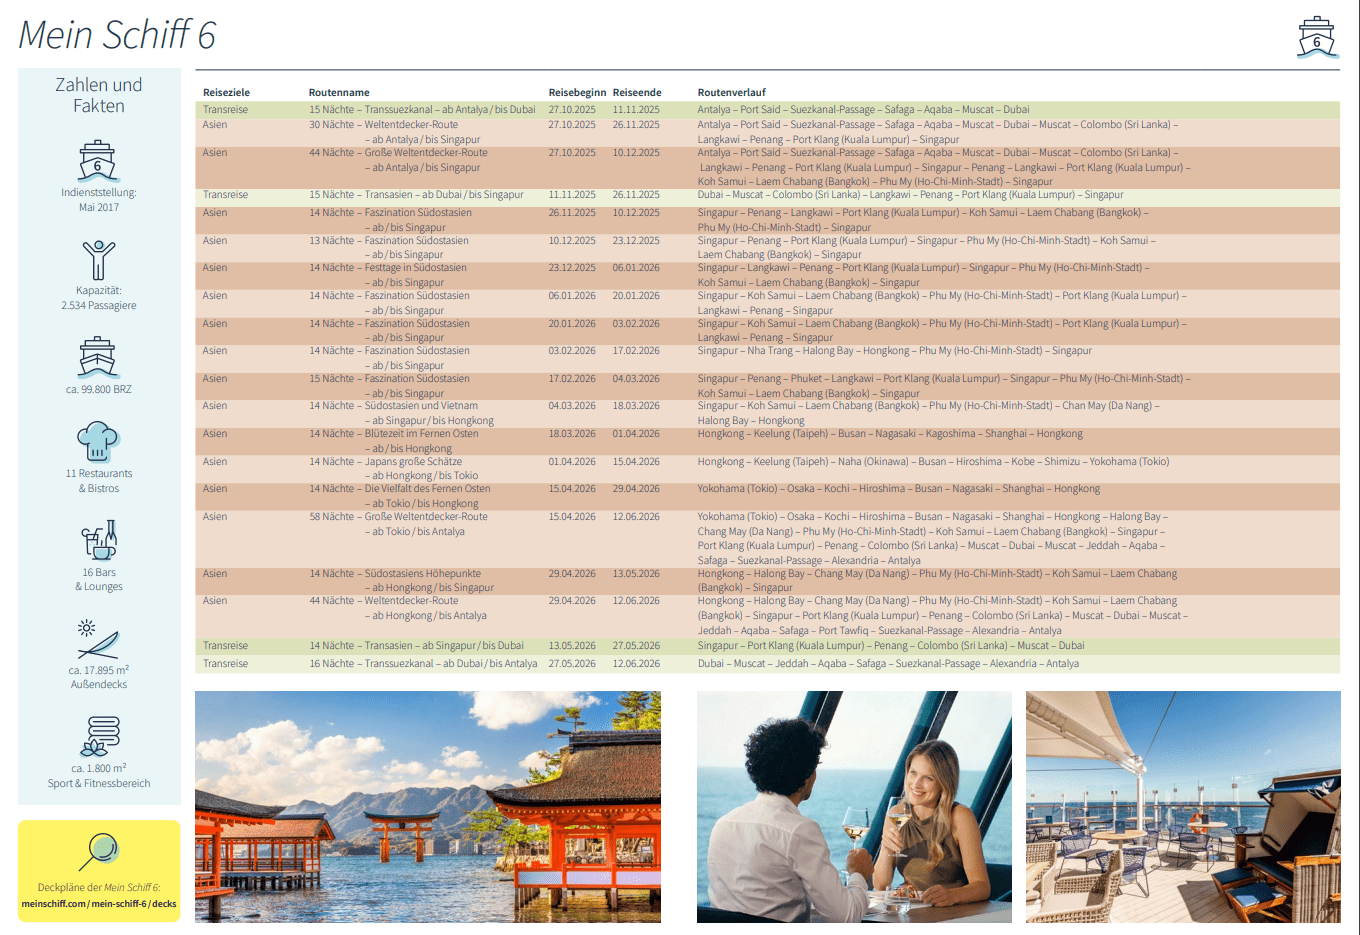1360x935 pixels.
Task: Click the yellow Deckpläne der Mein Schiff 6 box
Action: 98,870
